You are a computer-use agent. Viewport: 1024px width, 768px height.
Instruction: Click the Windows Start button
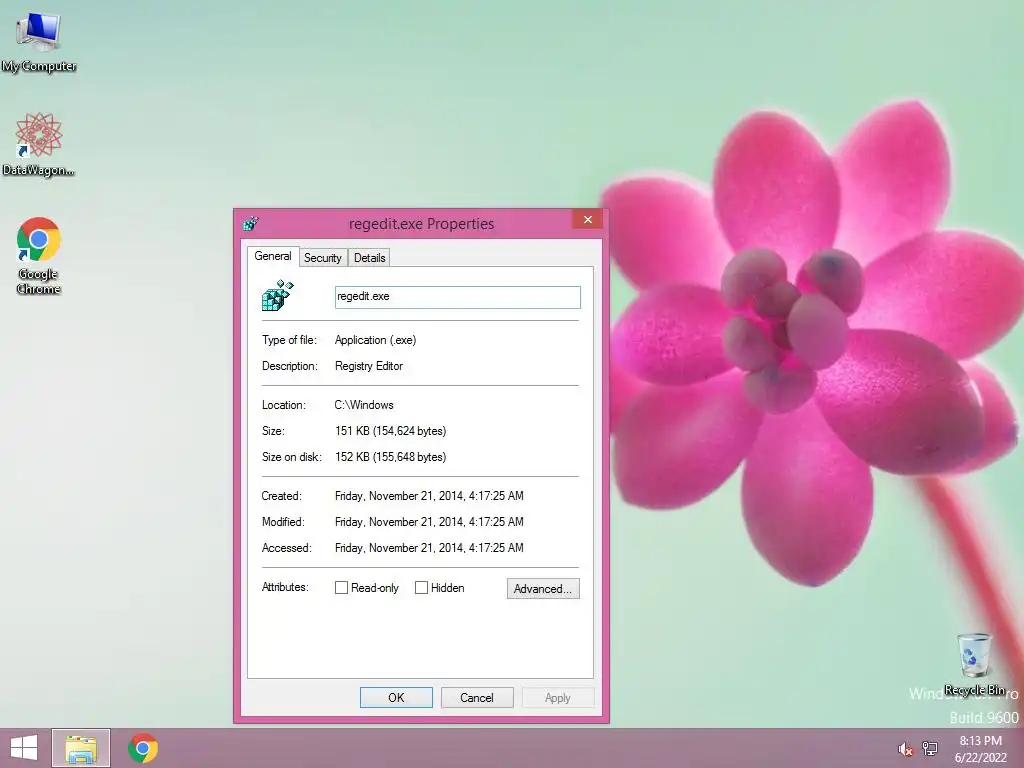click(x=24, y=748)
